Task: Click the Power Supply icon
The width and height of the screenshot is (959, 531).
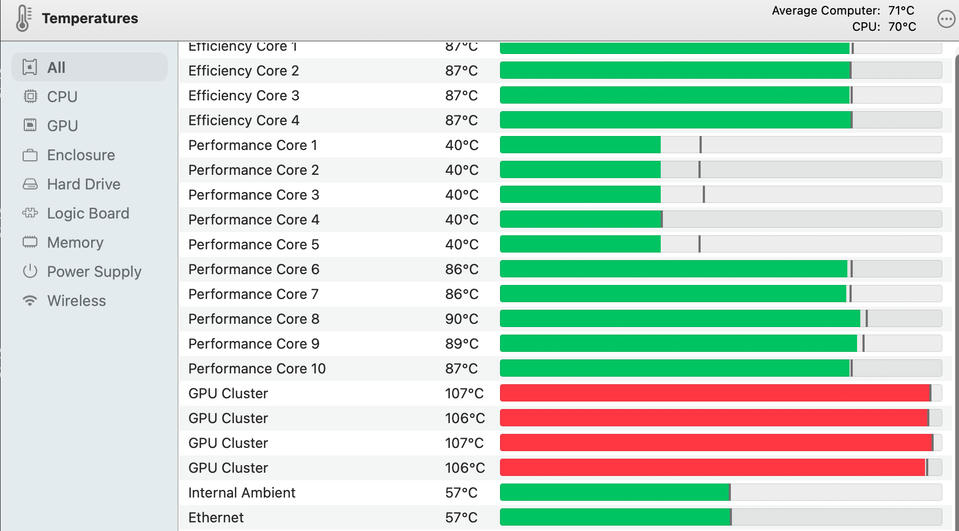Action: click(30, 271)
